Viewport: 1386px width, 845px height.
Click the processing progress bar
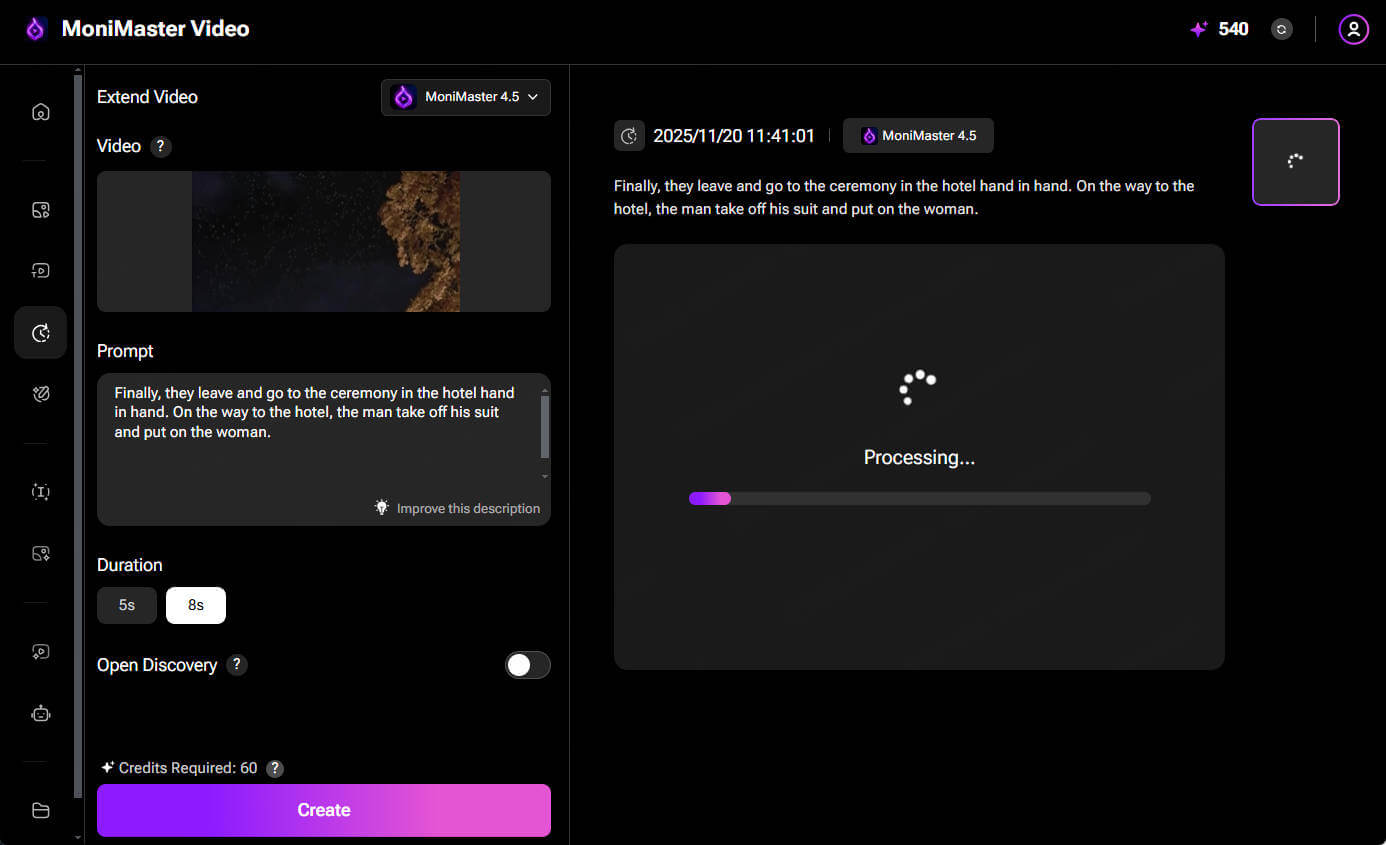click(x=919, y=497)
